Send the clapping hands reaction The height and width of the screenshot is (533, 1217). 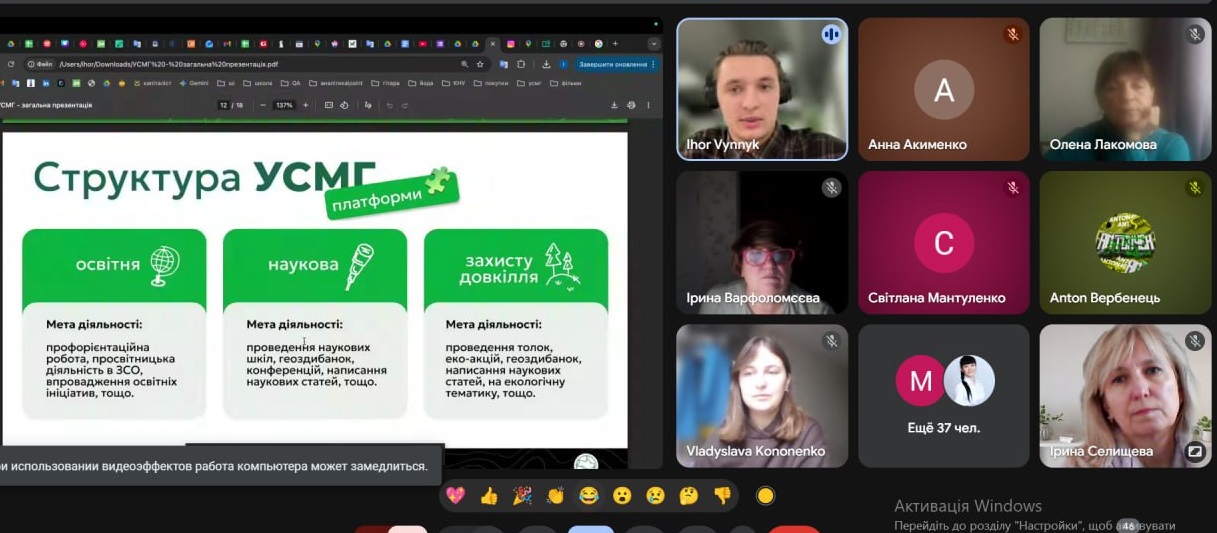[x=555, y=495]
